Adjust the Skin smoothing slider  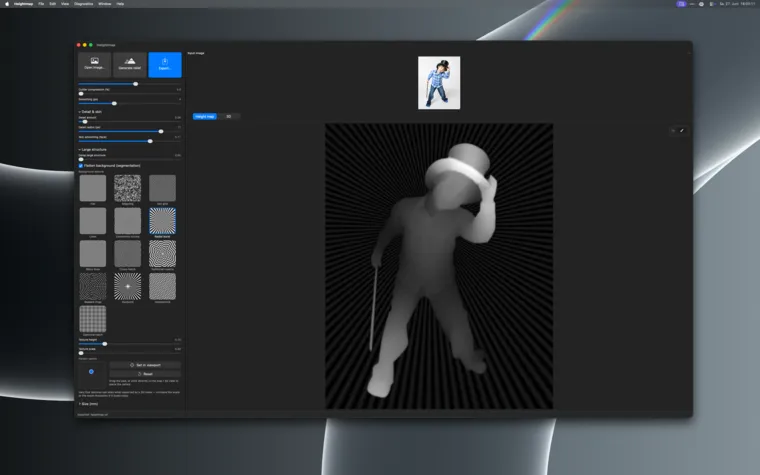point(129,141)
